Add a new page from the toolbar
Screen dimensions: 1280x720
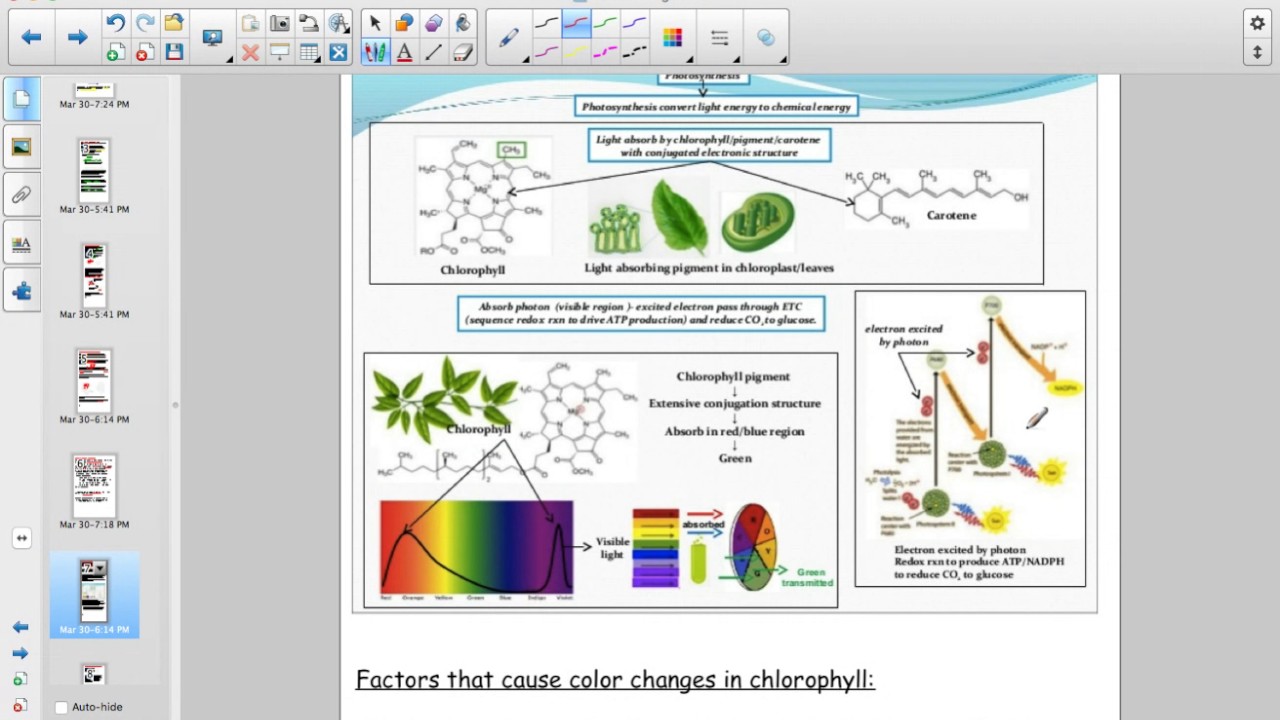[115, 52]
